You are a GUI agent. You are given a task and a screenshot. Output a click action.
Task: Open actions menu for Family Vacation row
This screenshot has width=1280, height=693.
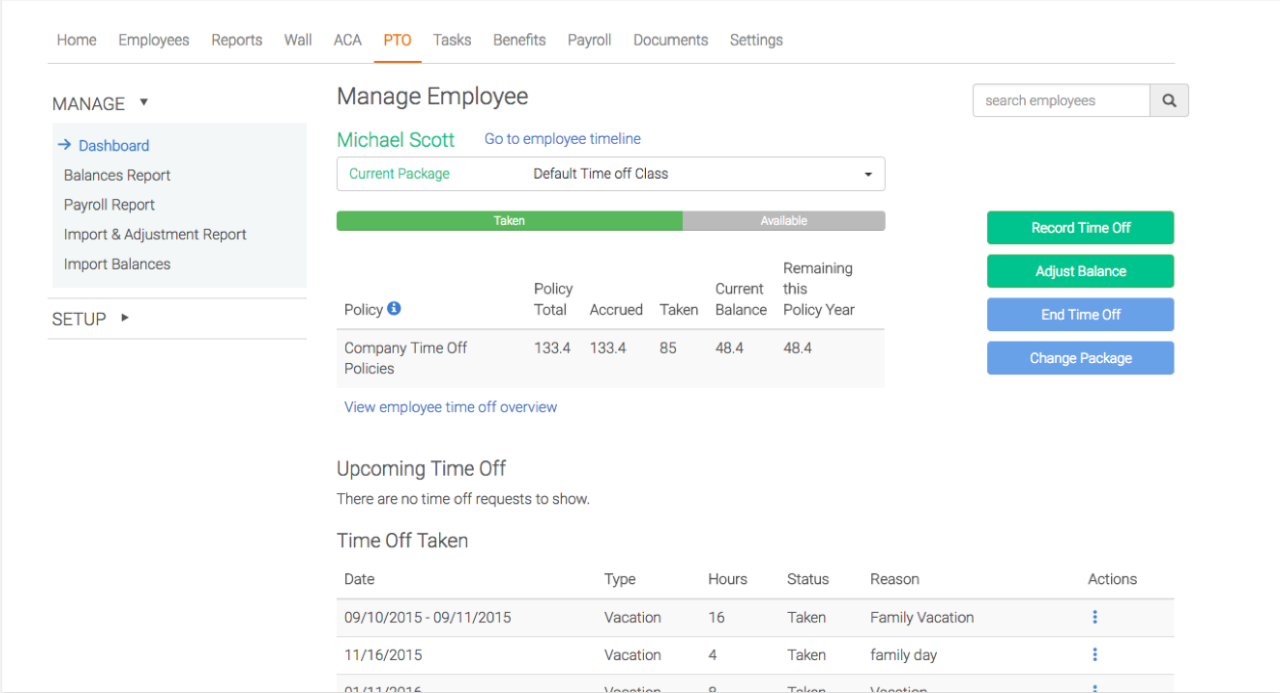click(1095, 617)
